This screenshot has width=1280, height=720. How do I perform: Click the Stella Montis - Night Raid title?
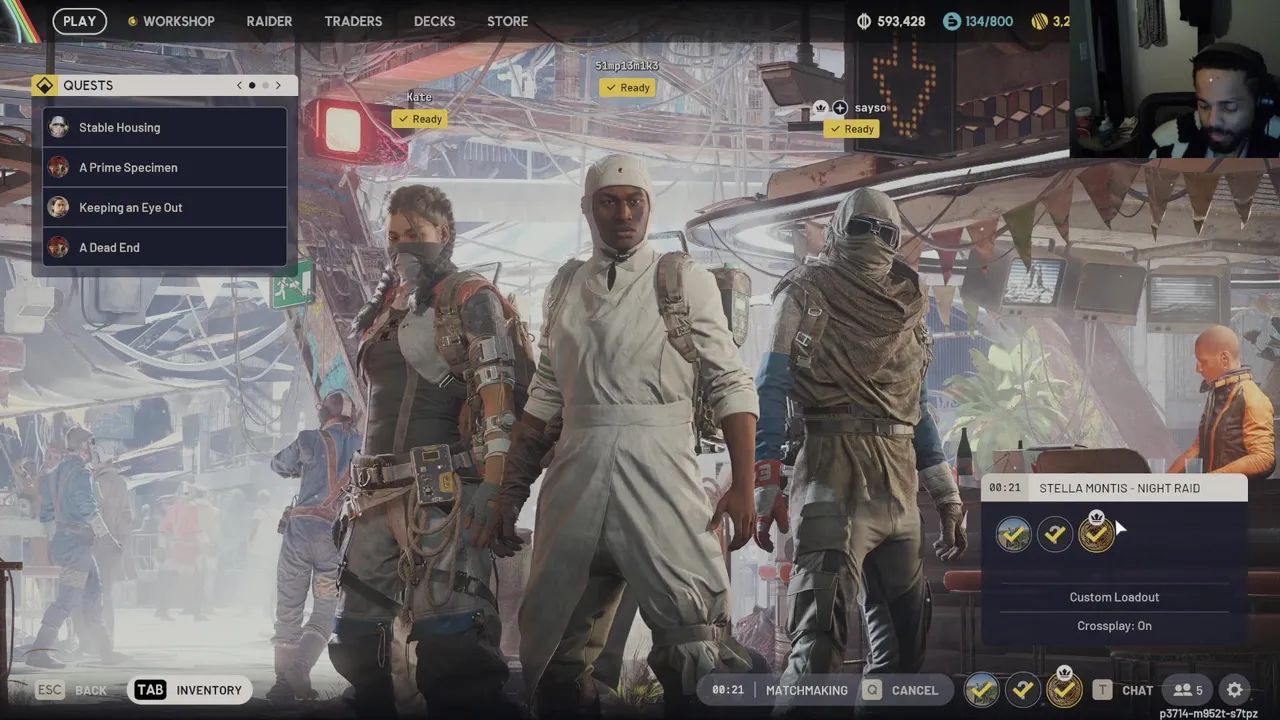coord(1119,488)
